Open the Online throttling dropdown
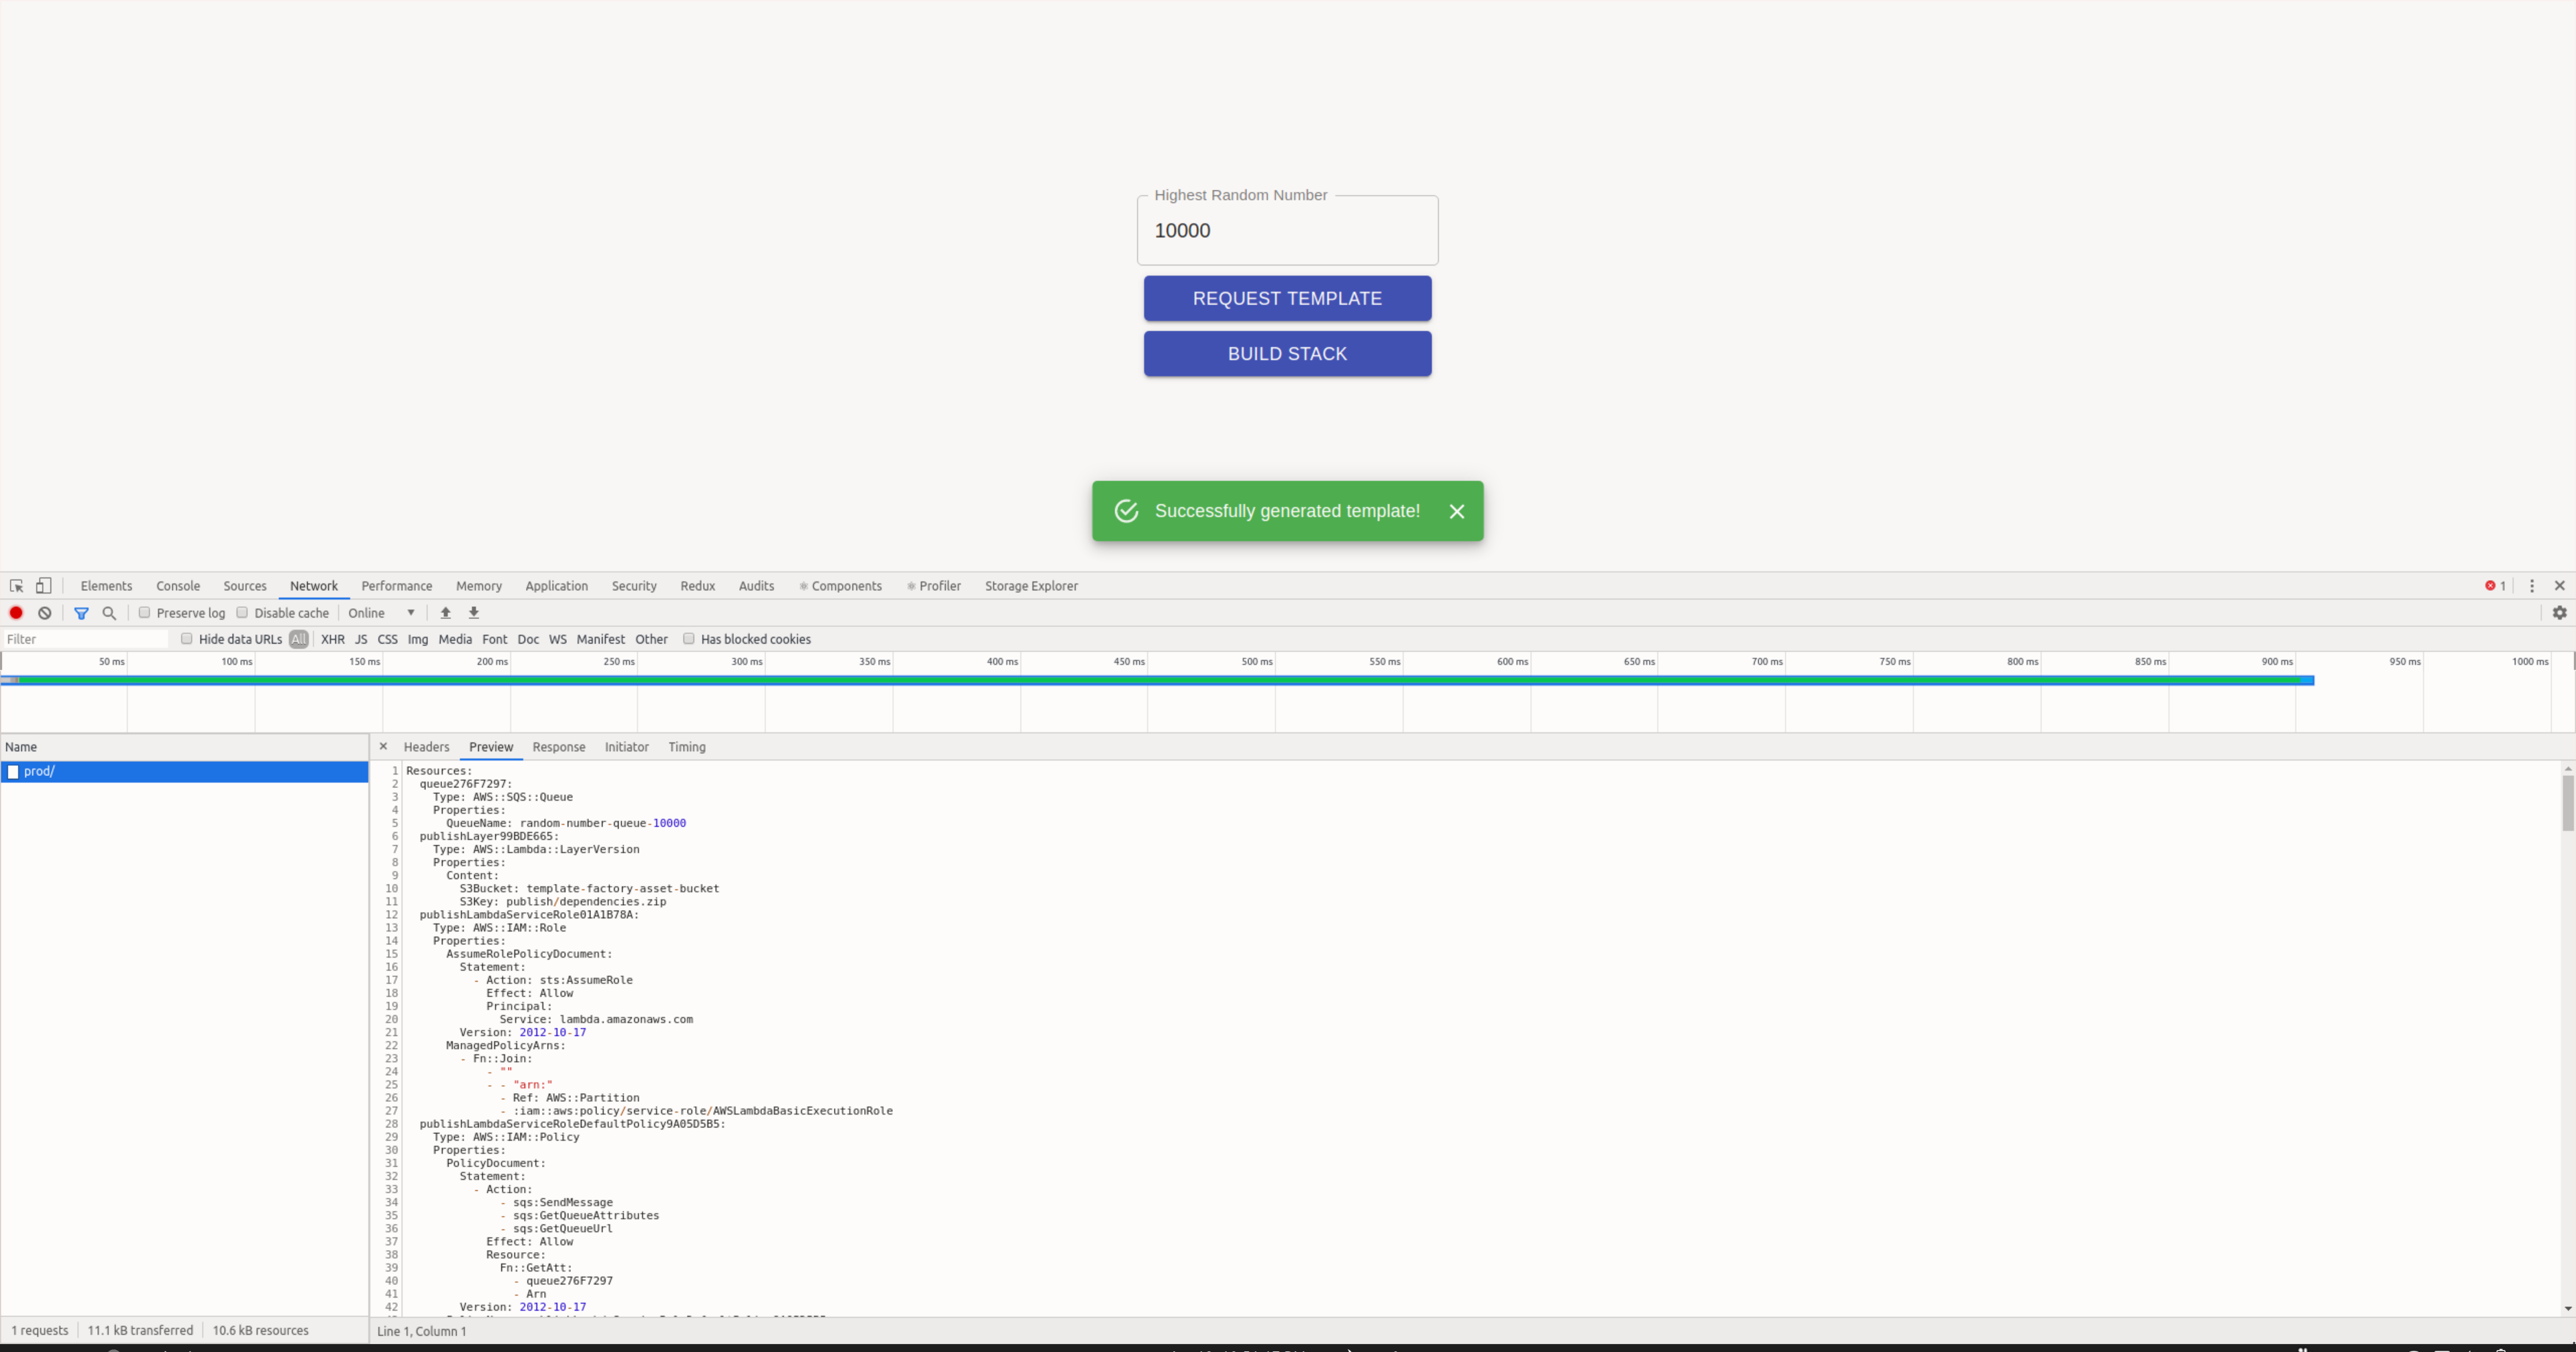The image size is (2576, 1352). point(382,613)
